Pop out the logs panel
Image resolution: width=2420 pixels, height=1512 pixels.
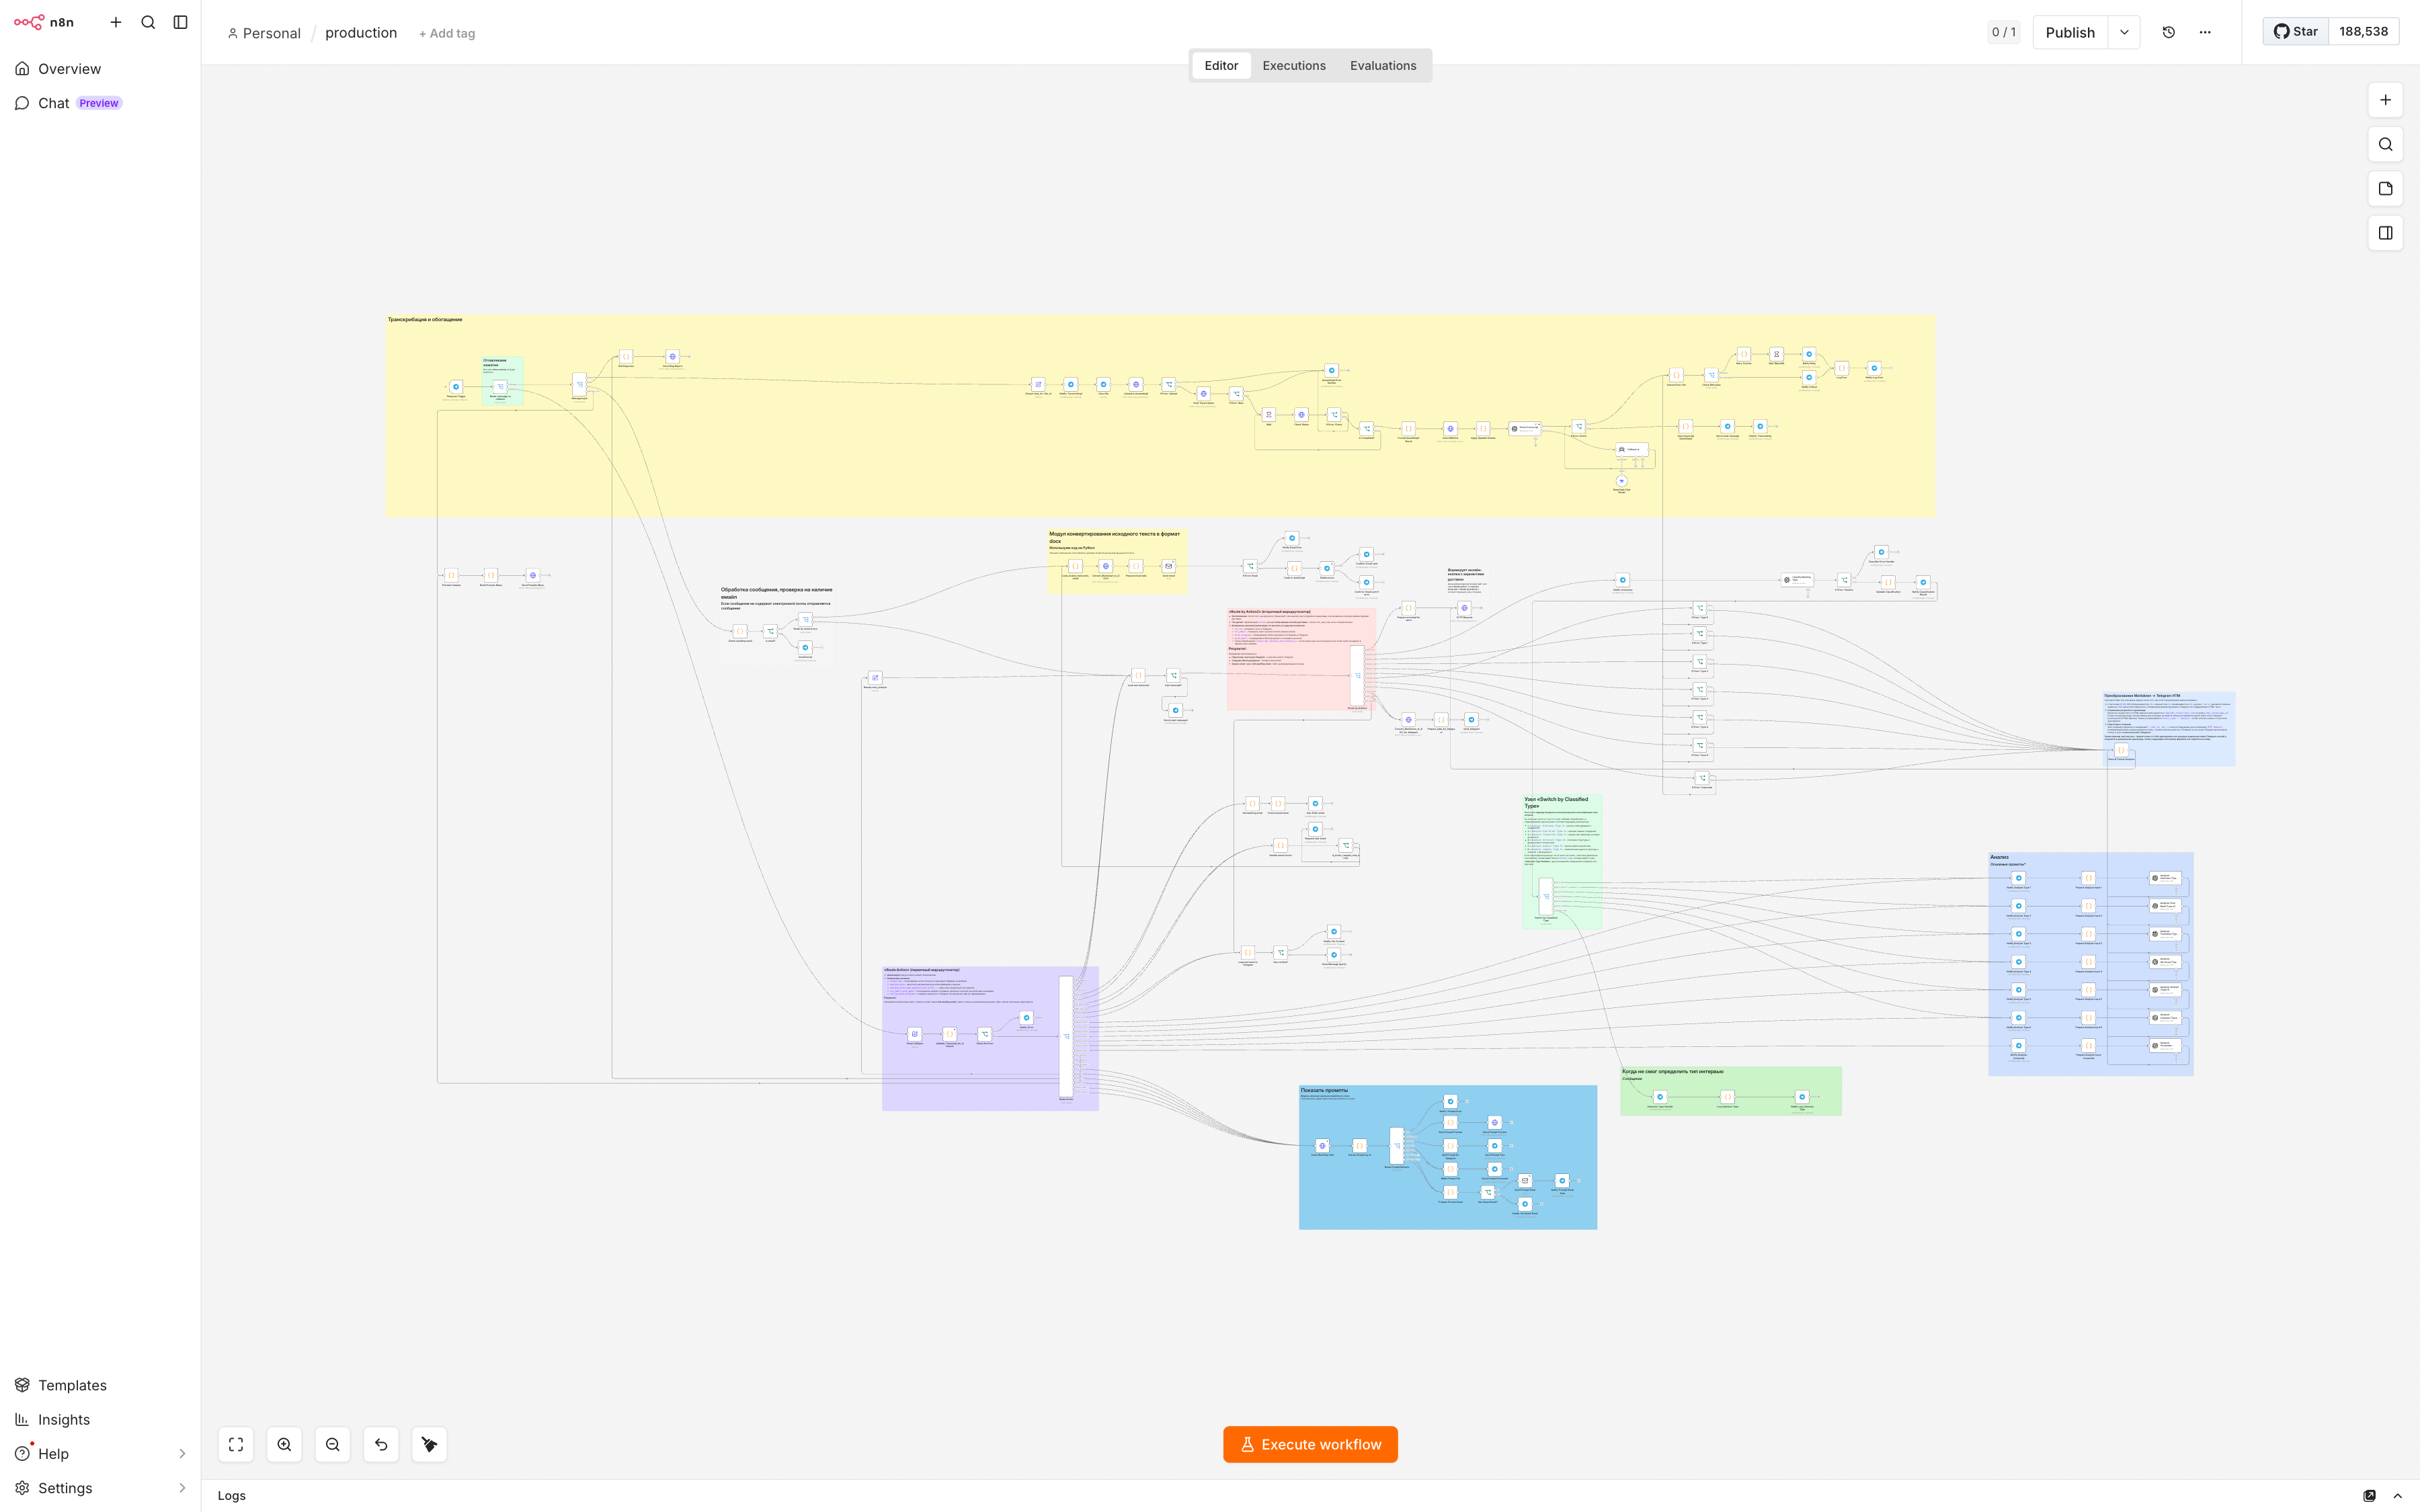tap(2369, 1495)
